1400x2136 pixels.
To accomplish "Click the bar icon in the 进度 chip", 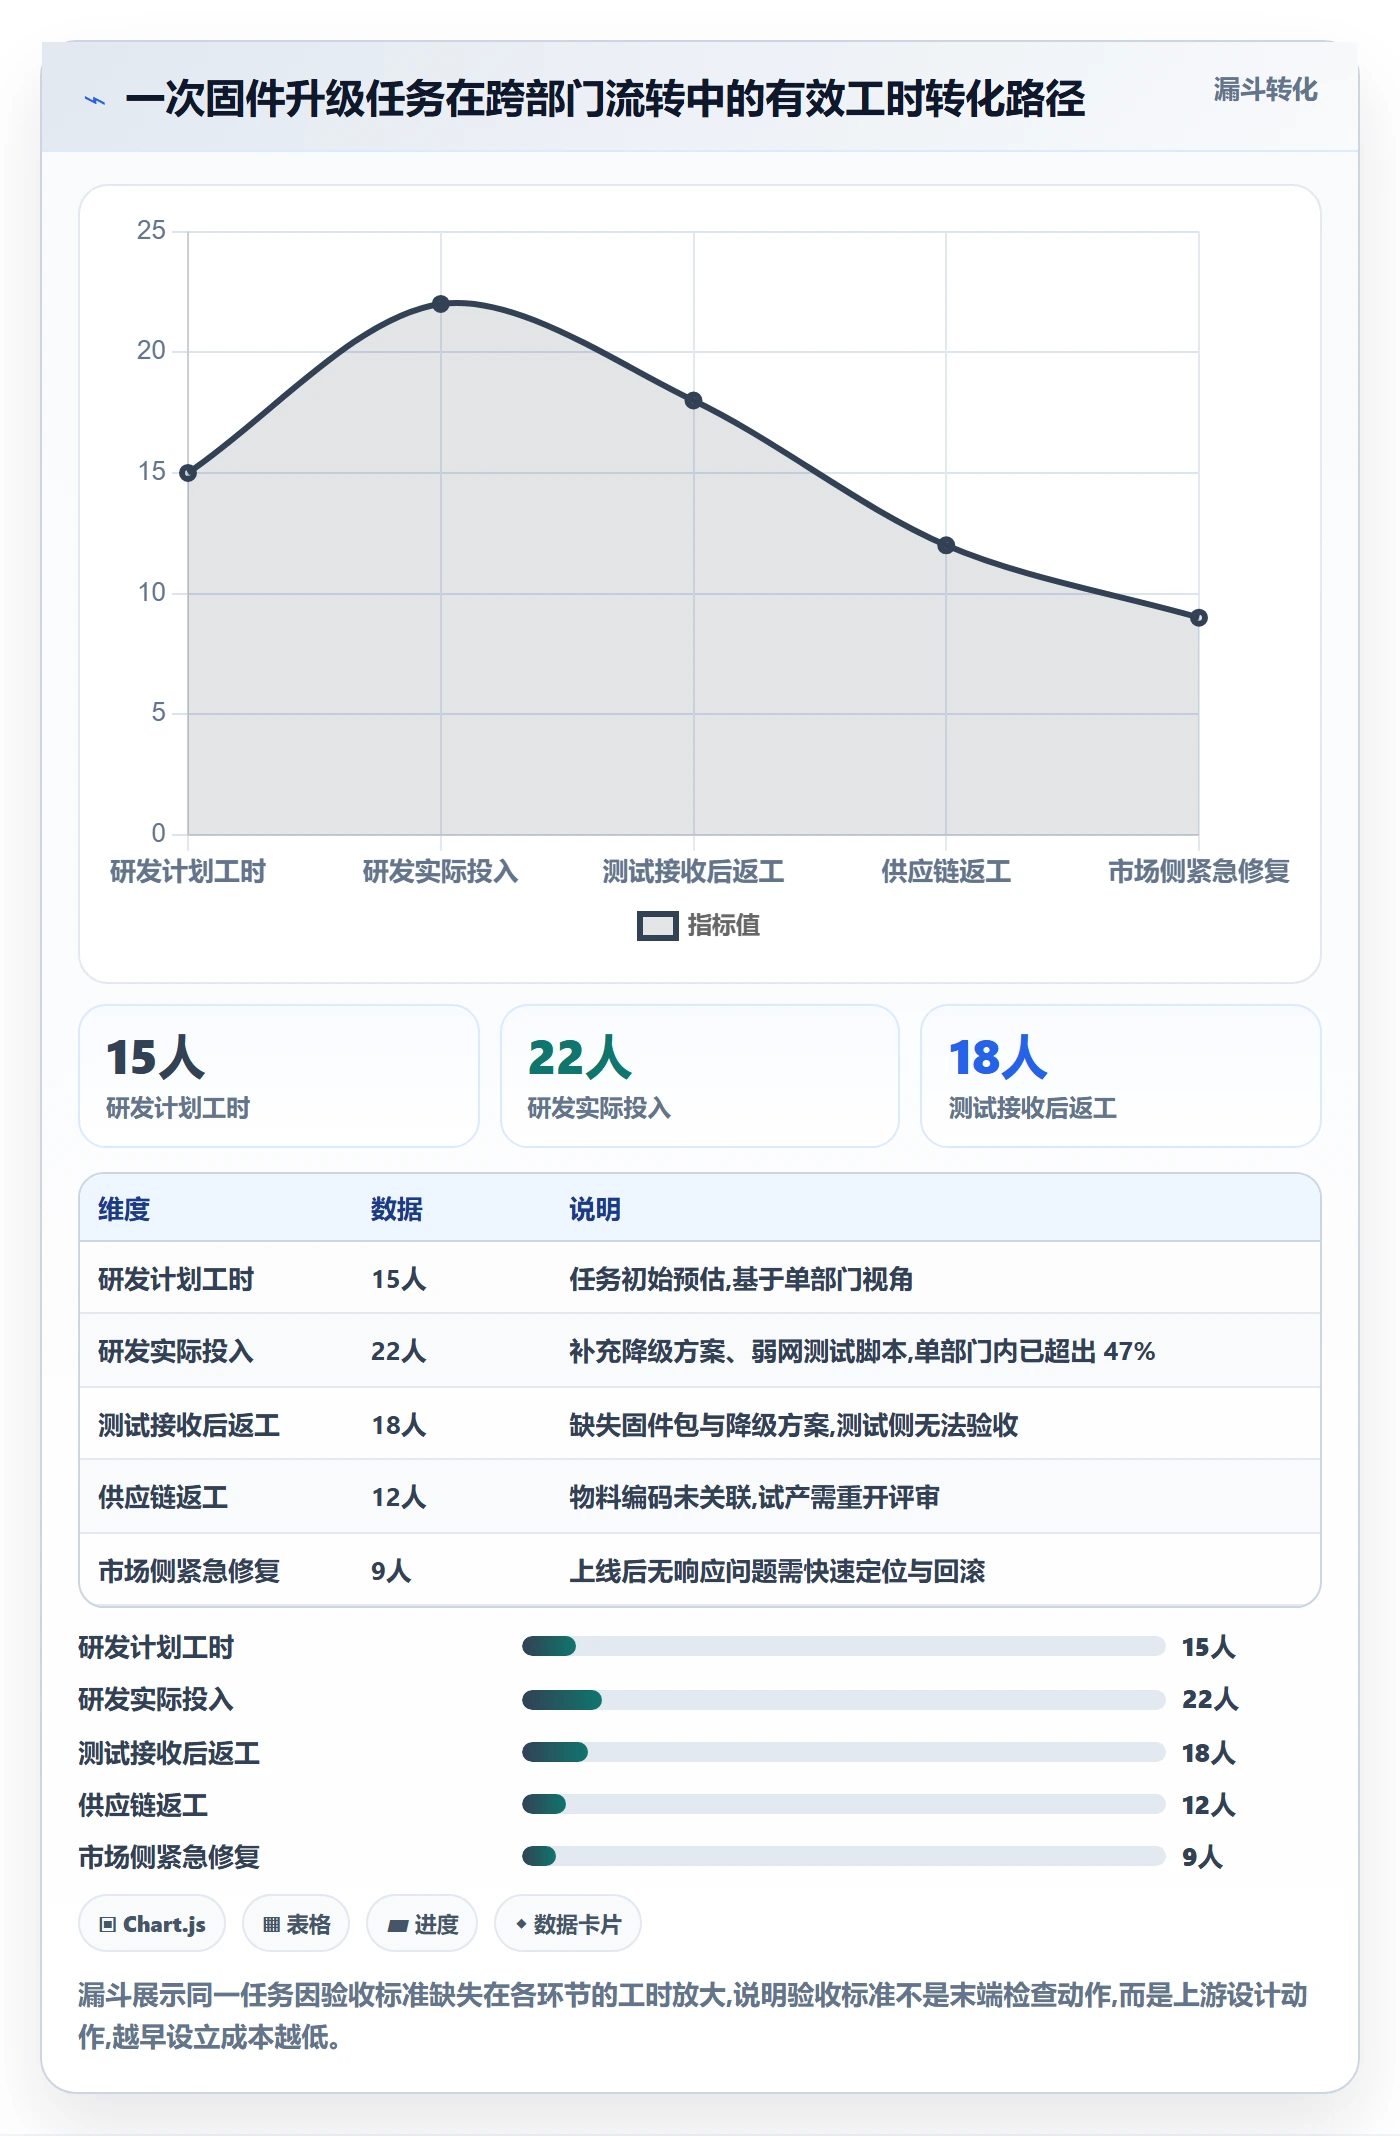I will pyautogui.click(x=398, y=1926).
